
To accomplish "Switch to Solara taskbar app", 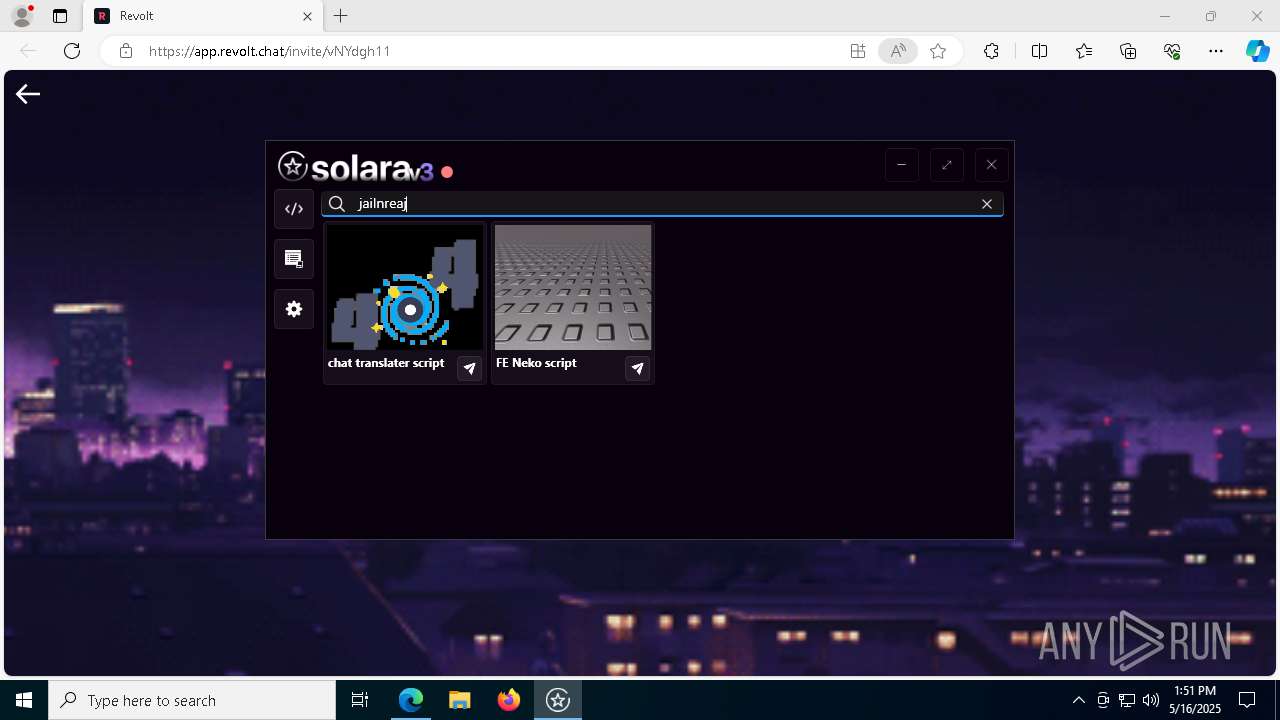I will [x=558, y=700].
